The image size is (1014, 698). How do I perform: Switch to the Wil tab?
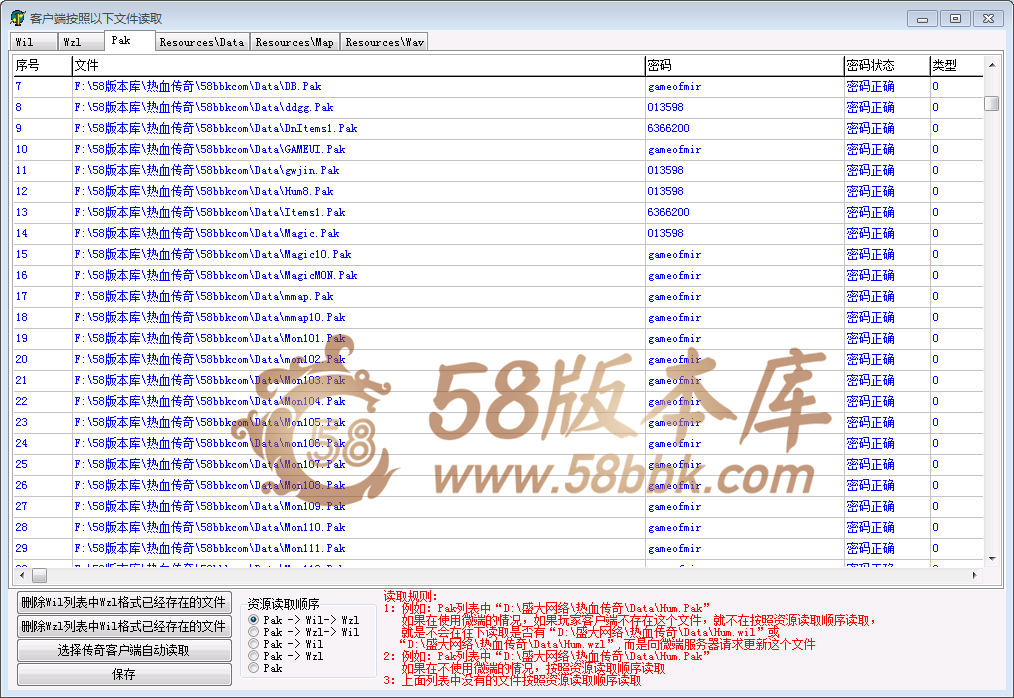(x=25, y=42)
